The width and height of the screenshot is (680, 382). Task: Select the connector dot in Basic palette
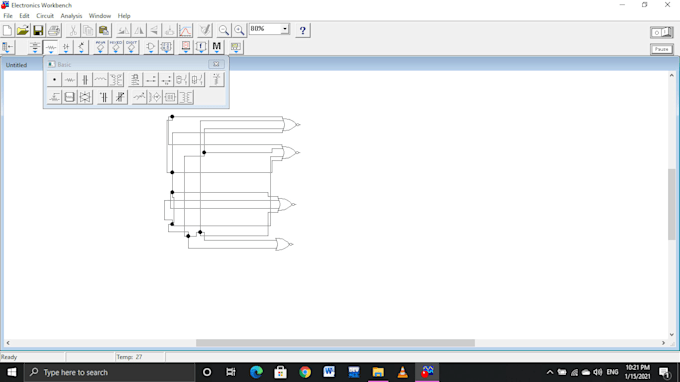tap(54, 80)
